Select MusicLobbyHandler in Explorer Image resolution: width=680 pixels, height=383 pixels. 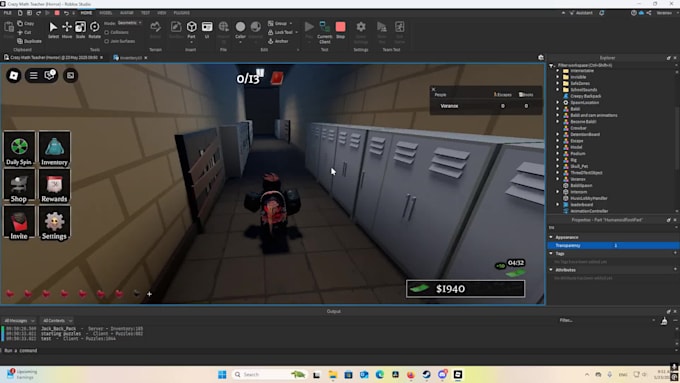point(588,198)
